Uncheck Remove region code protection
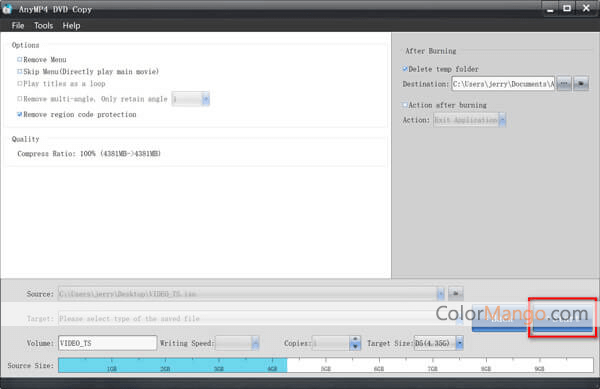Viewport: 600px width, 389px height. (20, 114)
